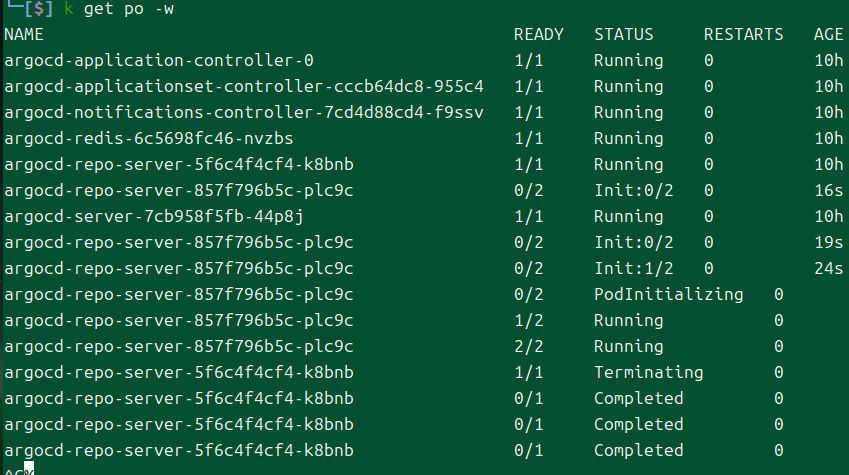Click the 'get po -w' command text
The image size is (849, 475).
point(129,9)
